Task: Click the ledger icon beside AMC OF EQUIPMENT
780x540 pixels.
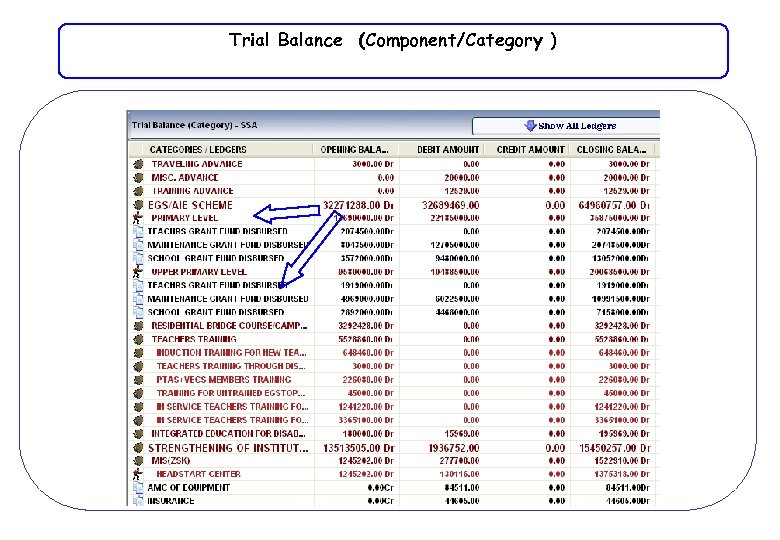Action: 138,487
